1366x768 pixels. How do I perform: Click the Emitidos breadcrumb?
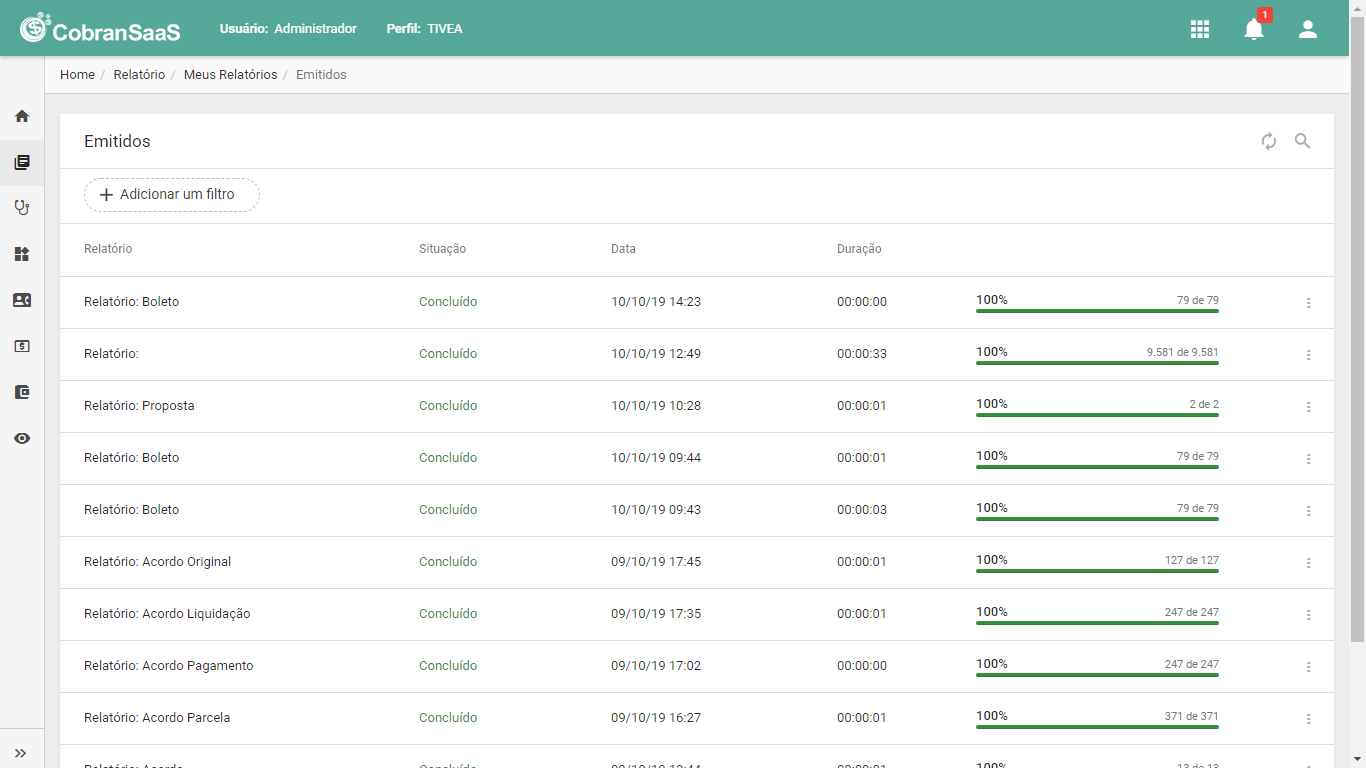click(321, 75)
